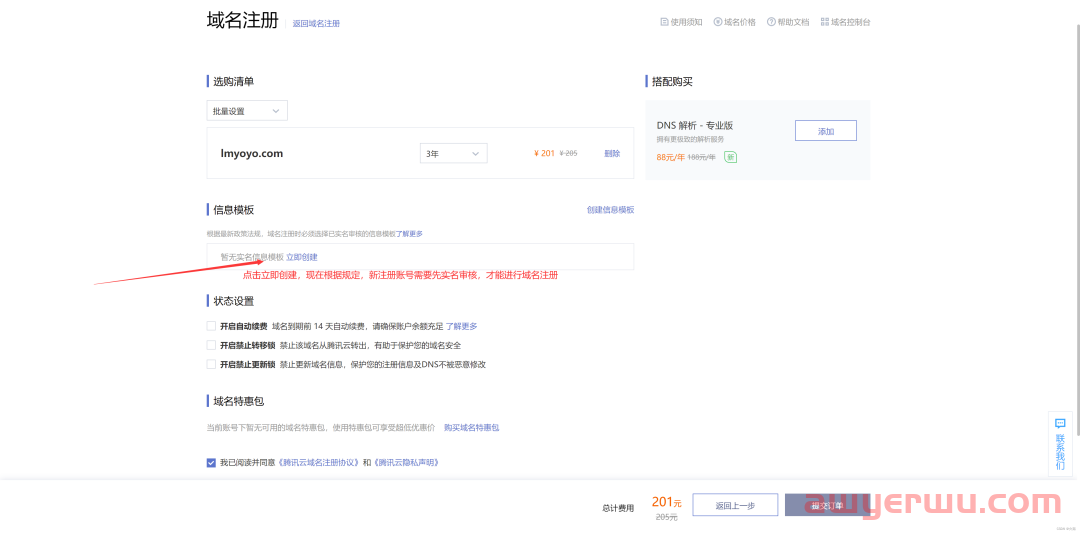Open 域名价格 pricing icon
This screenshot has height=533, width=1080.
[x=718, y=22]
